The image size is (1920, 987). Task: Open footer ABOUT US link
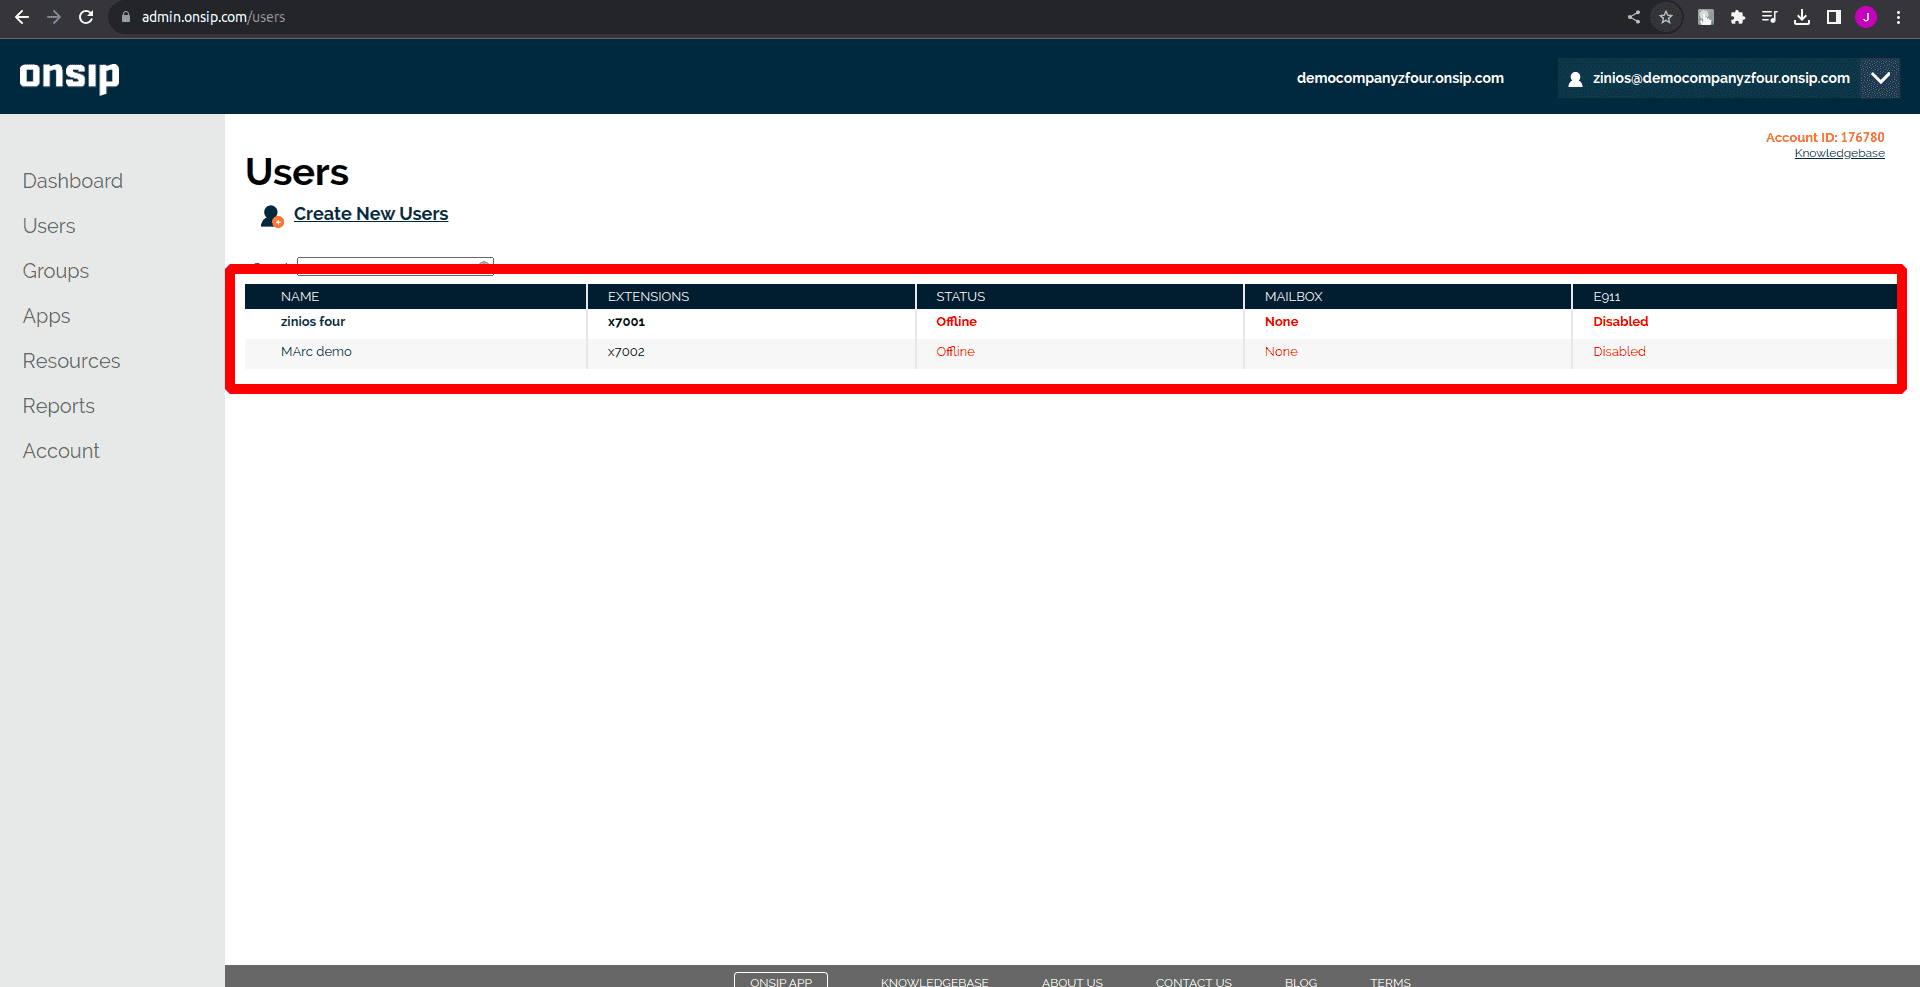tap(1072, 982)
